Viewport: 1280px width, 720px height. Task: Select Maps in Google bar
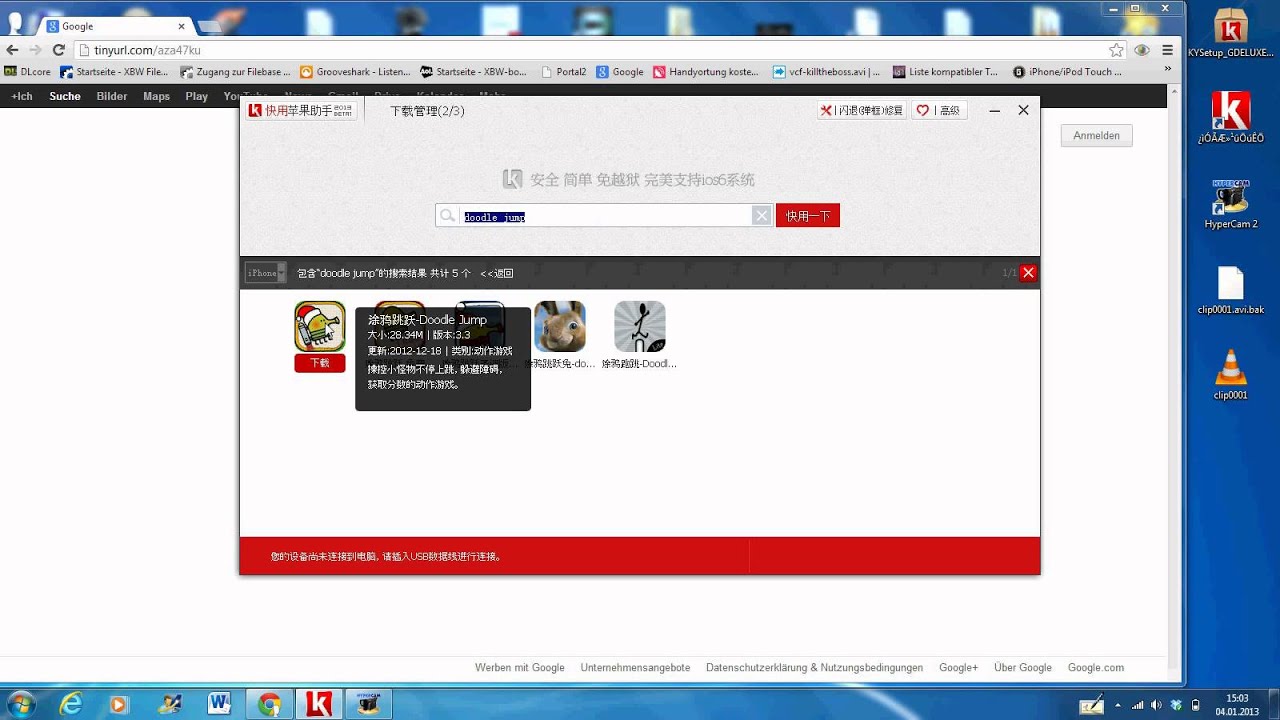(156, 96)
